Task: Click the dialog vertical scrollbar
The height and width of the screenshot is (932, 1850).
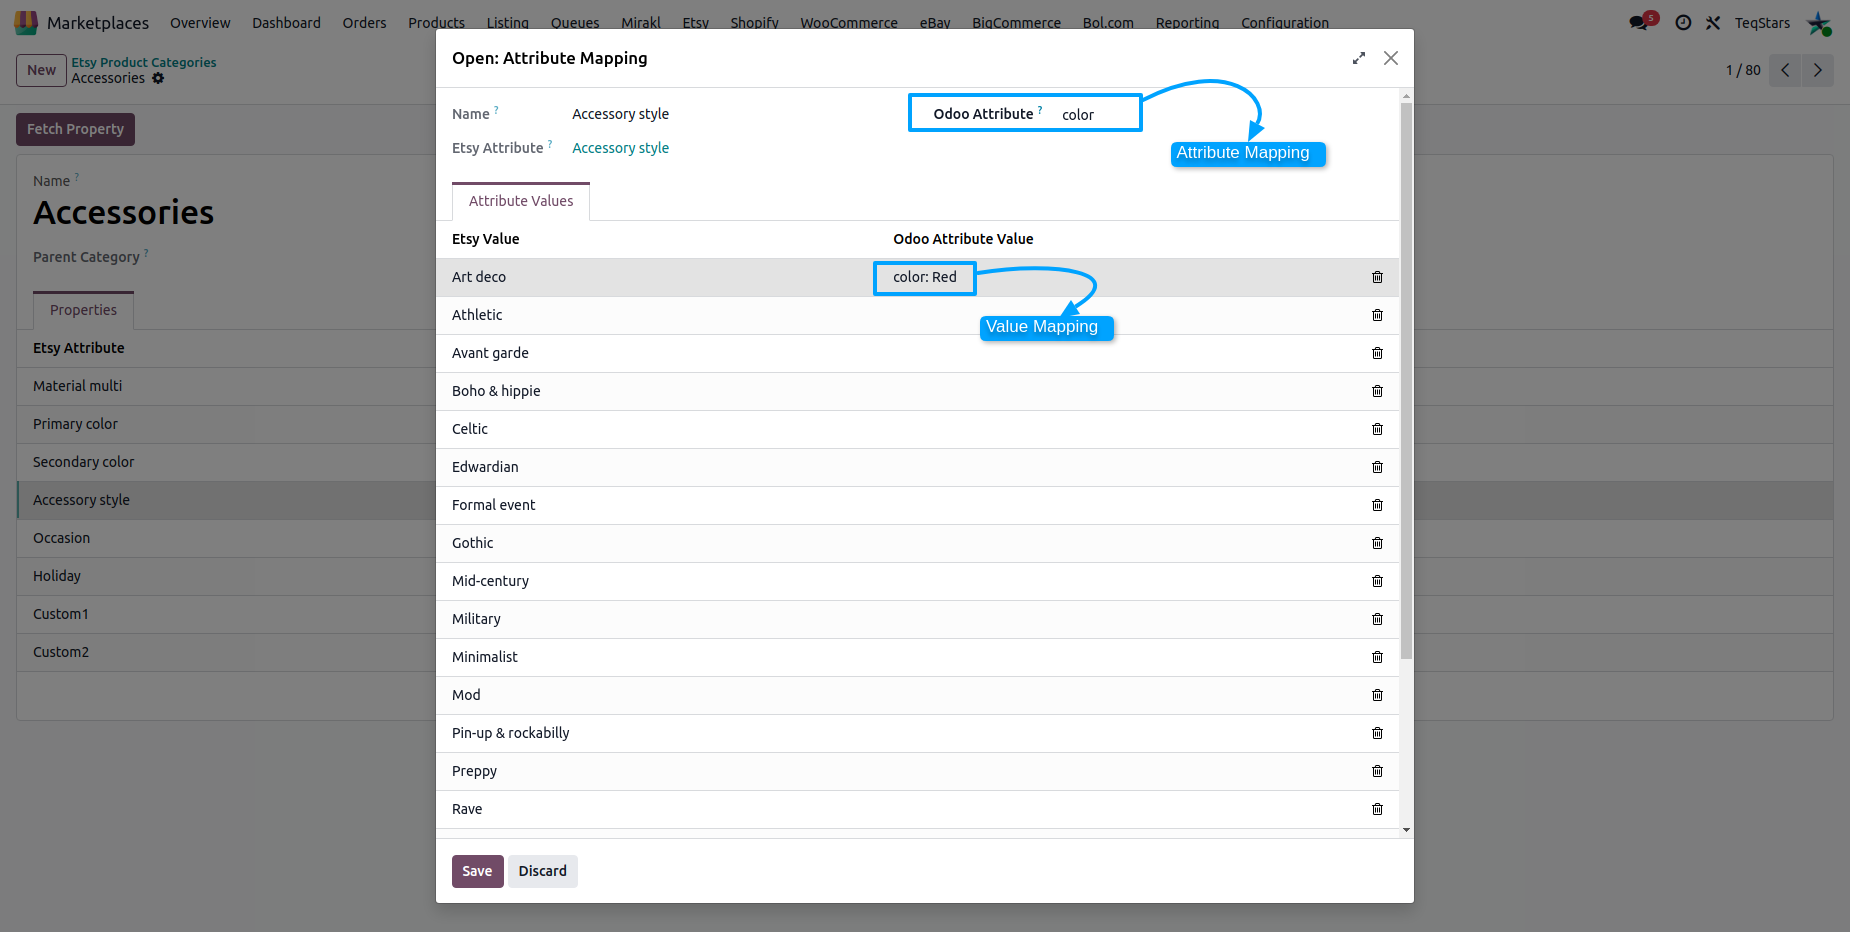Action: click(1406, 380)
